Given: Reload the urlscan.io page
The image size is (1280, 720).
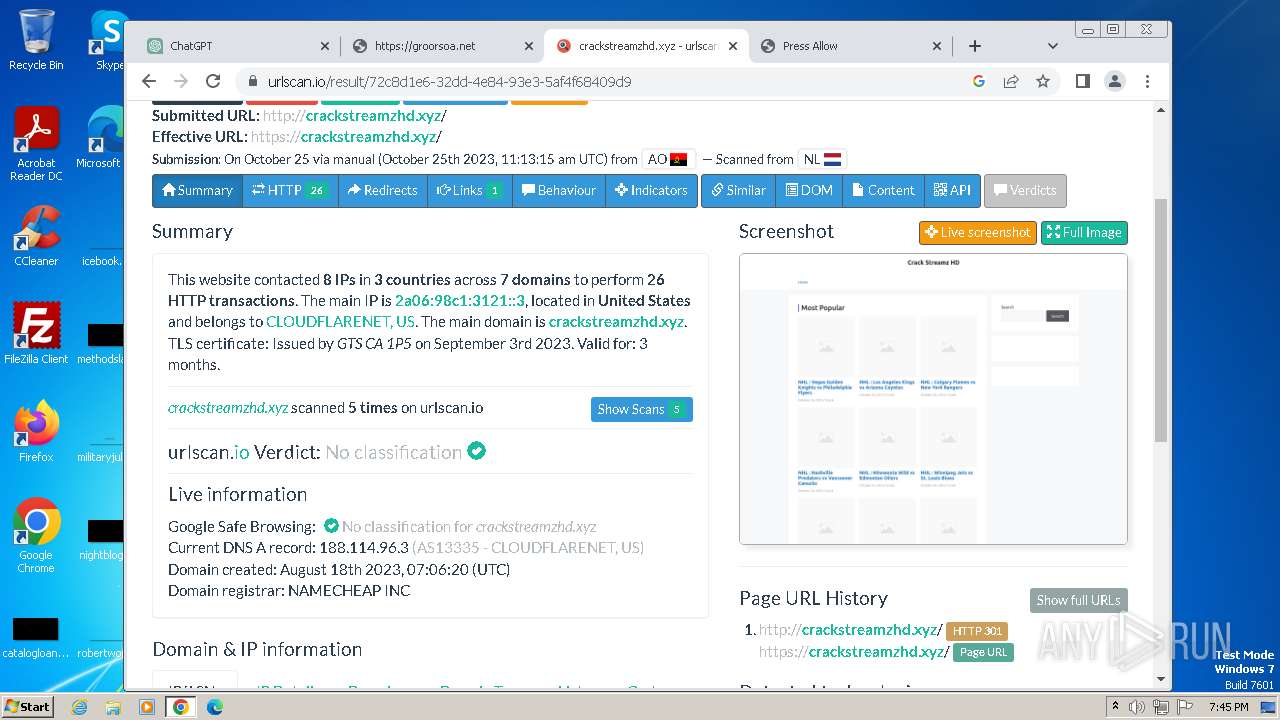Looking at the screenshot, I should tap(213, 81).
